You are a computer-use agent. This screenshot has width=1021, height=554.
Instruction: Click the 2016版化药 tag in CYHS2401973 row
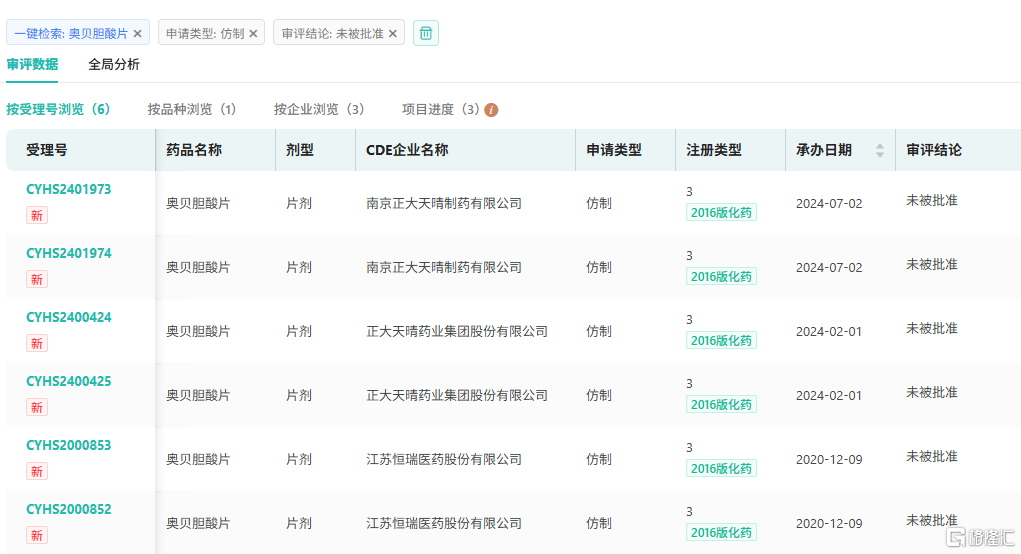point(721,213)
